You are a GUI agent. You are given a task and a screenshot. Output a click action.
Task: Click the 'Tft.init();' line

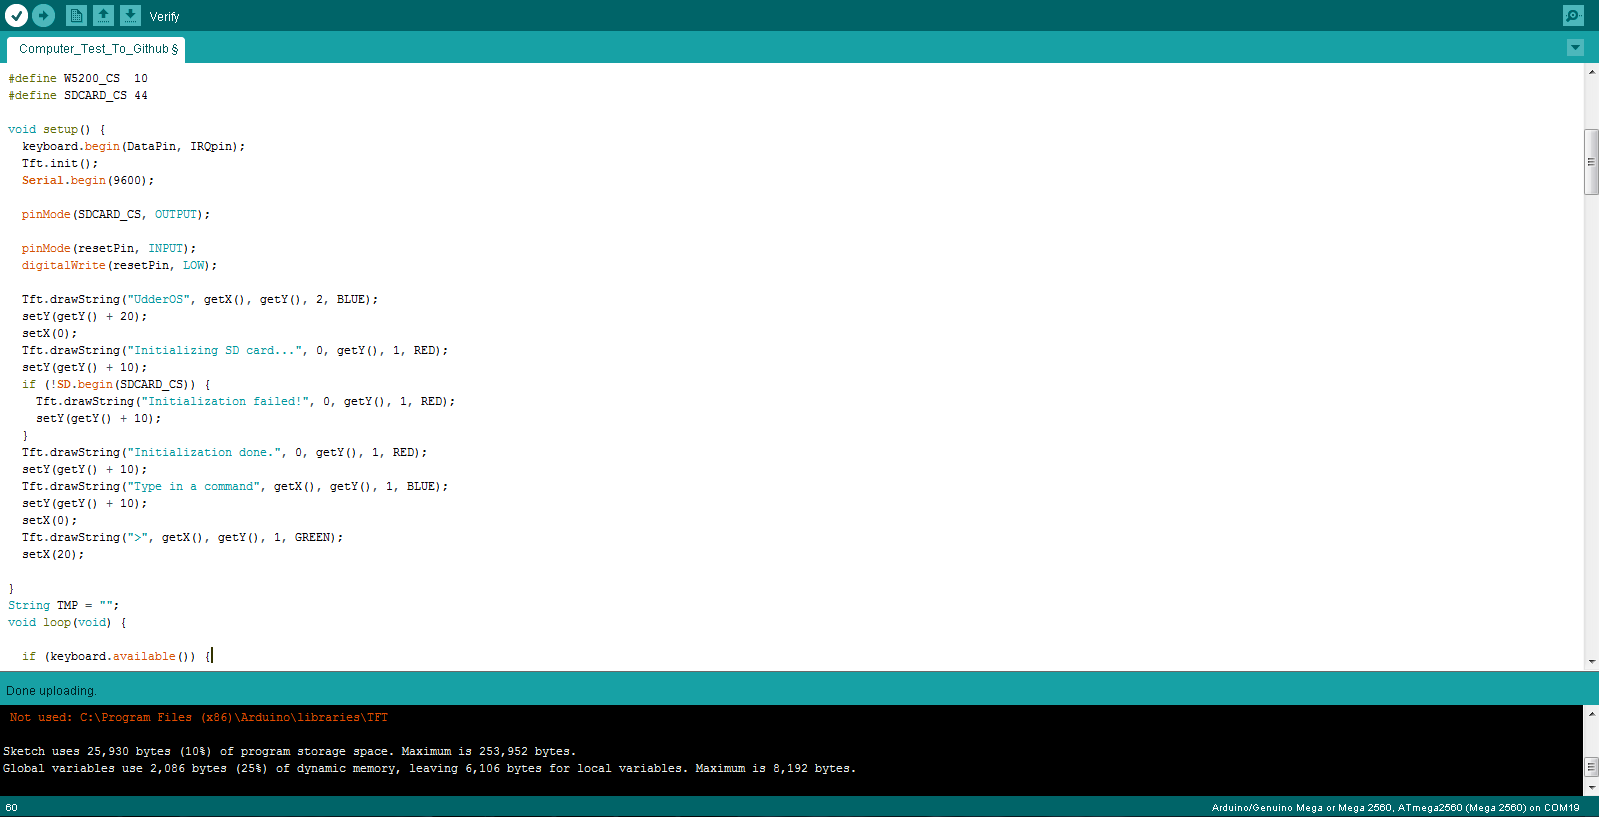point(60,163)
